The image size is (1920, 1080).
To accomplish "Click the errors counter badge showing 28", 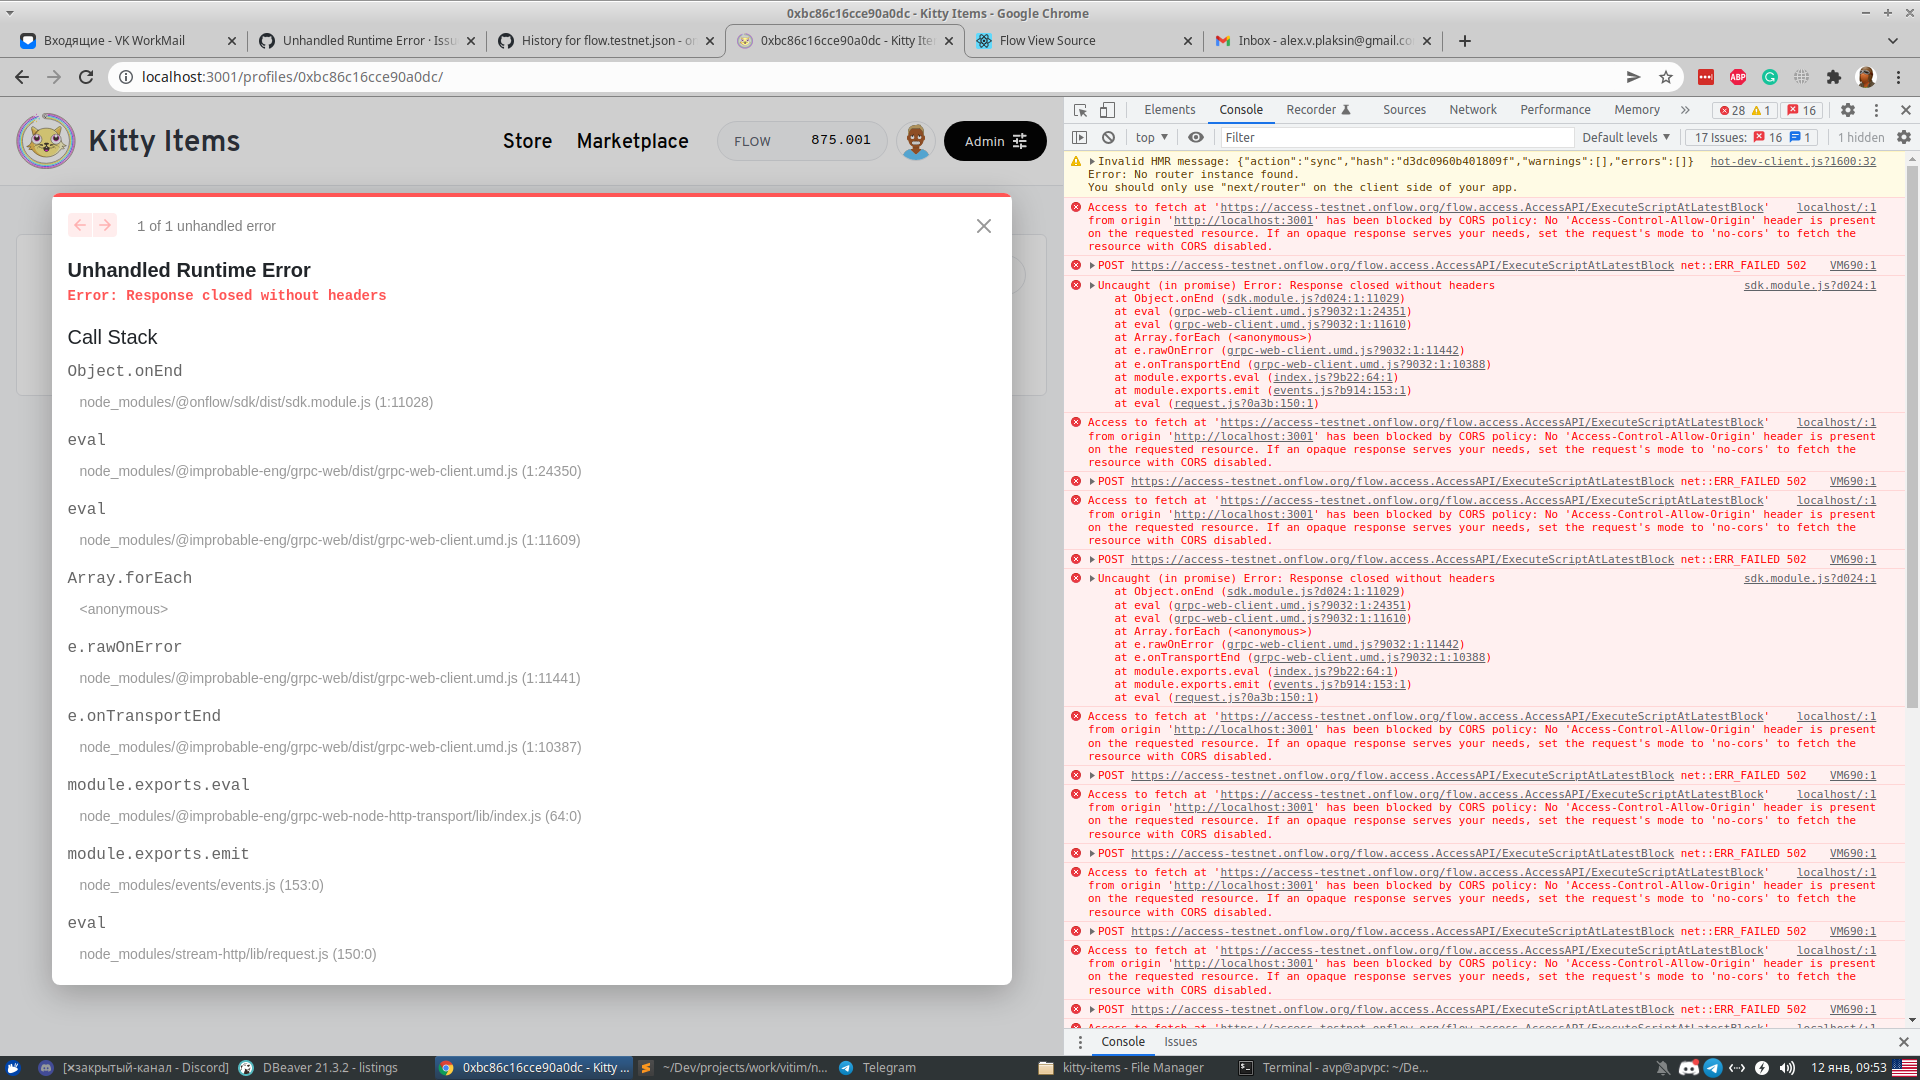I will pyautogui.click(x=1737, y=110).
